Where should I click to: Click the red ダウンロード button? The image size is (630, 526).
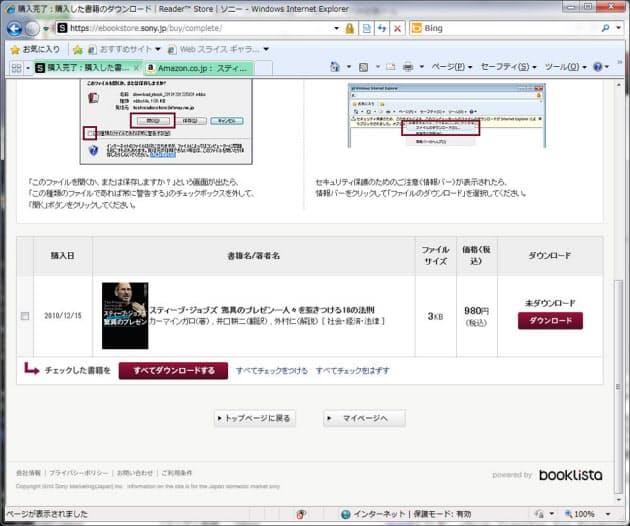pos(550,321)
